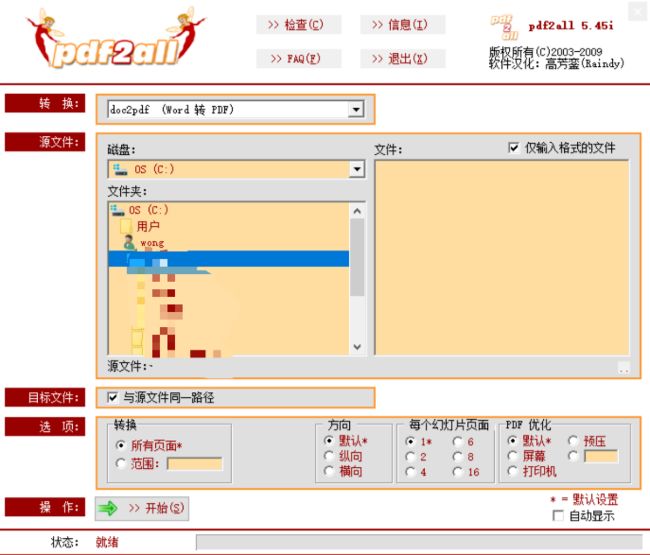Open the 信息(I) info button
Image resolution: width=650 pixels, height=555 pixels.
click(x=403, y=24)
